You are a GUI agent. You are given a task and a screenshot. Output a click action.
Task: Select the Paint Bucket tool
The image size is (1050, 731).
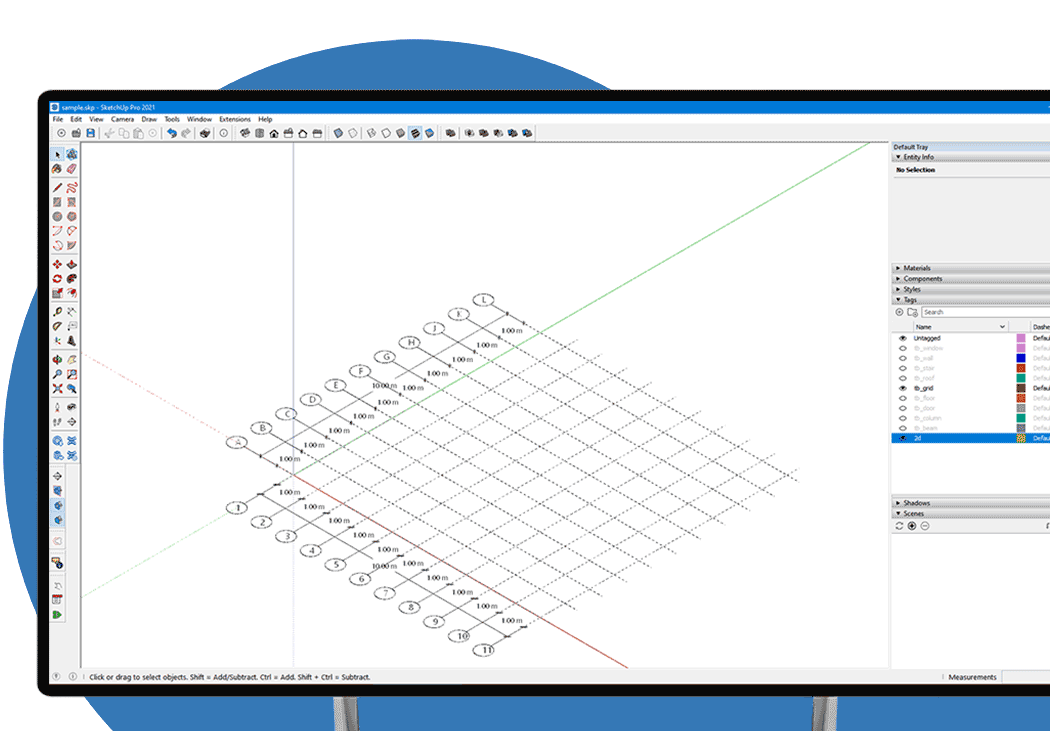[x=58, y=169]
